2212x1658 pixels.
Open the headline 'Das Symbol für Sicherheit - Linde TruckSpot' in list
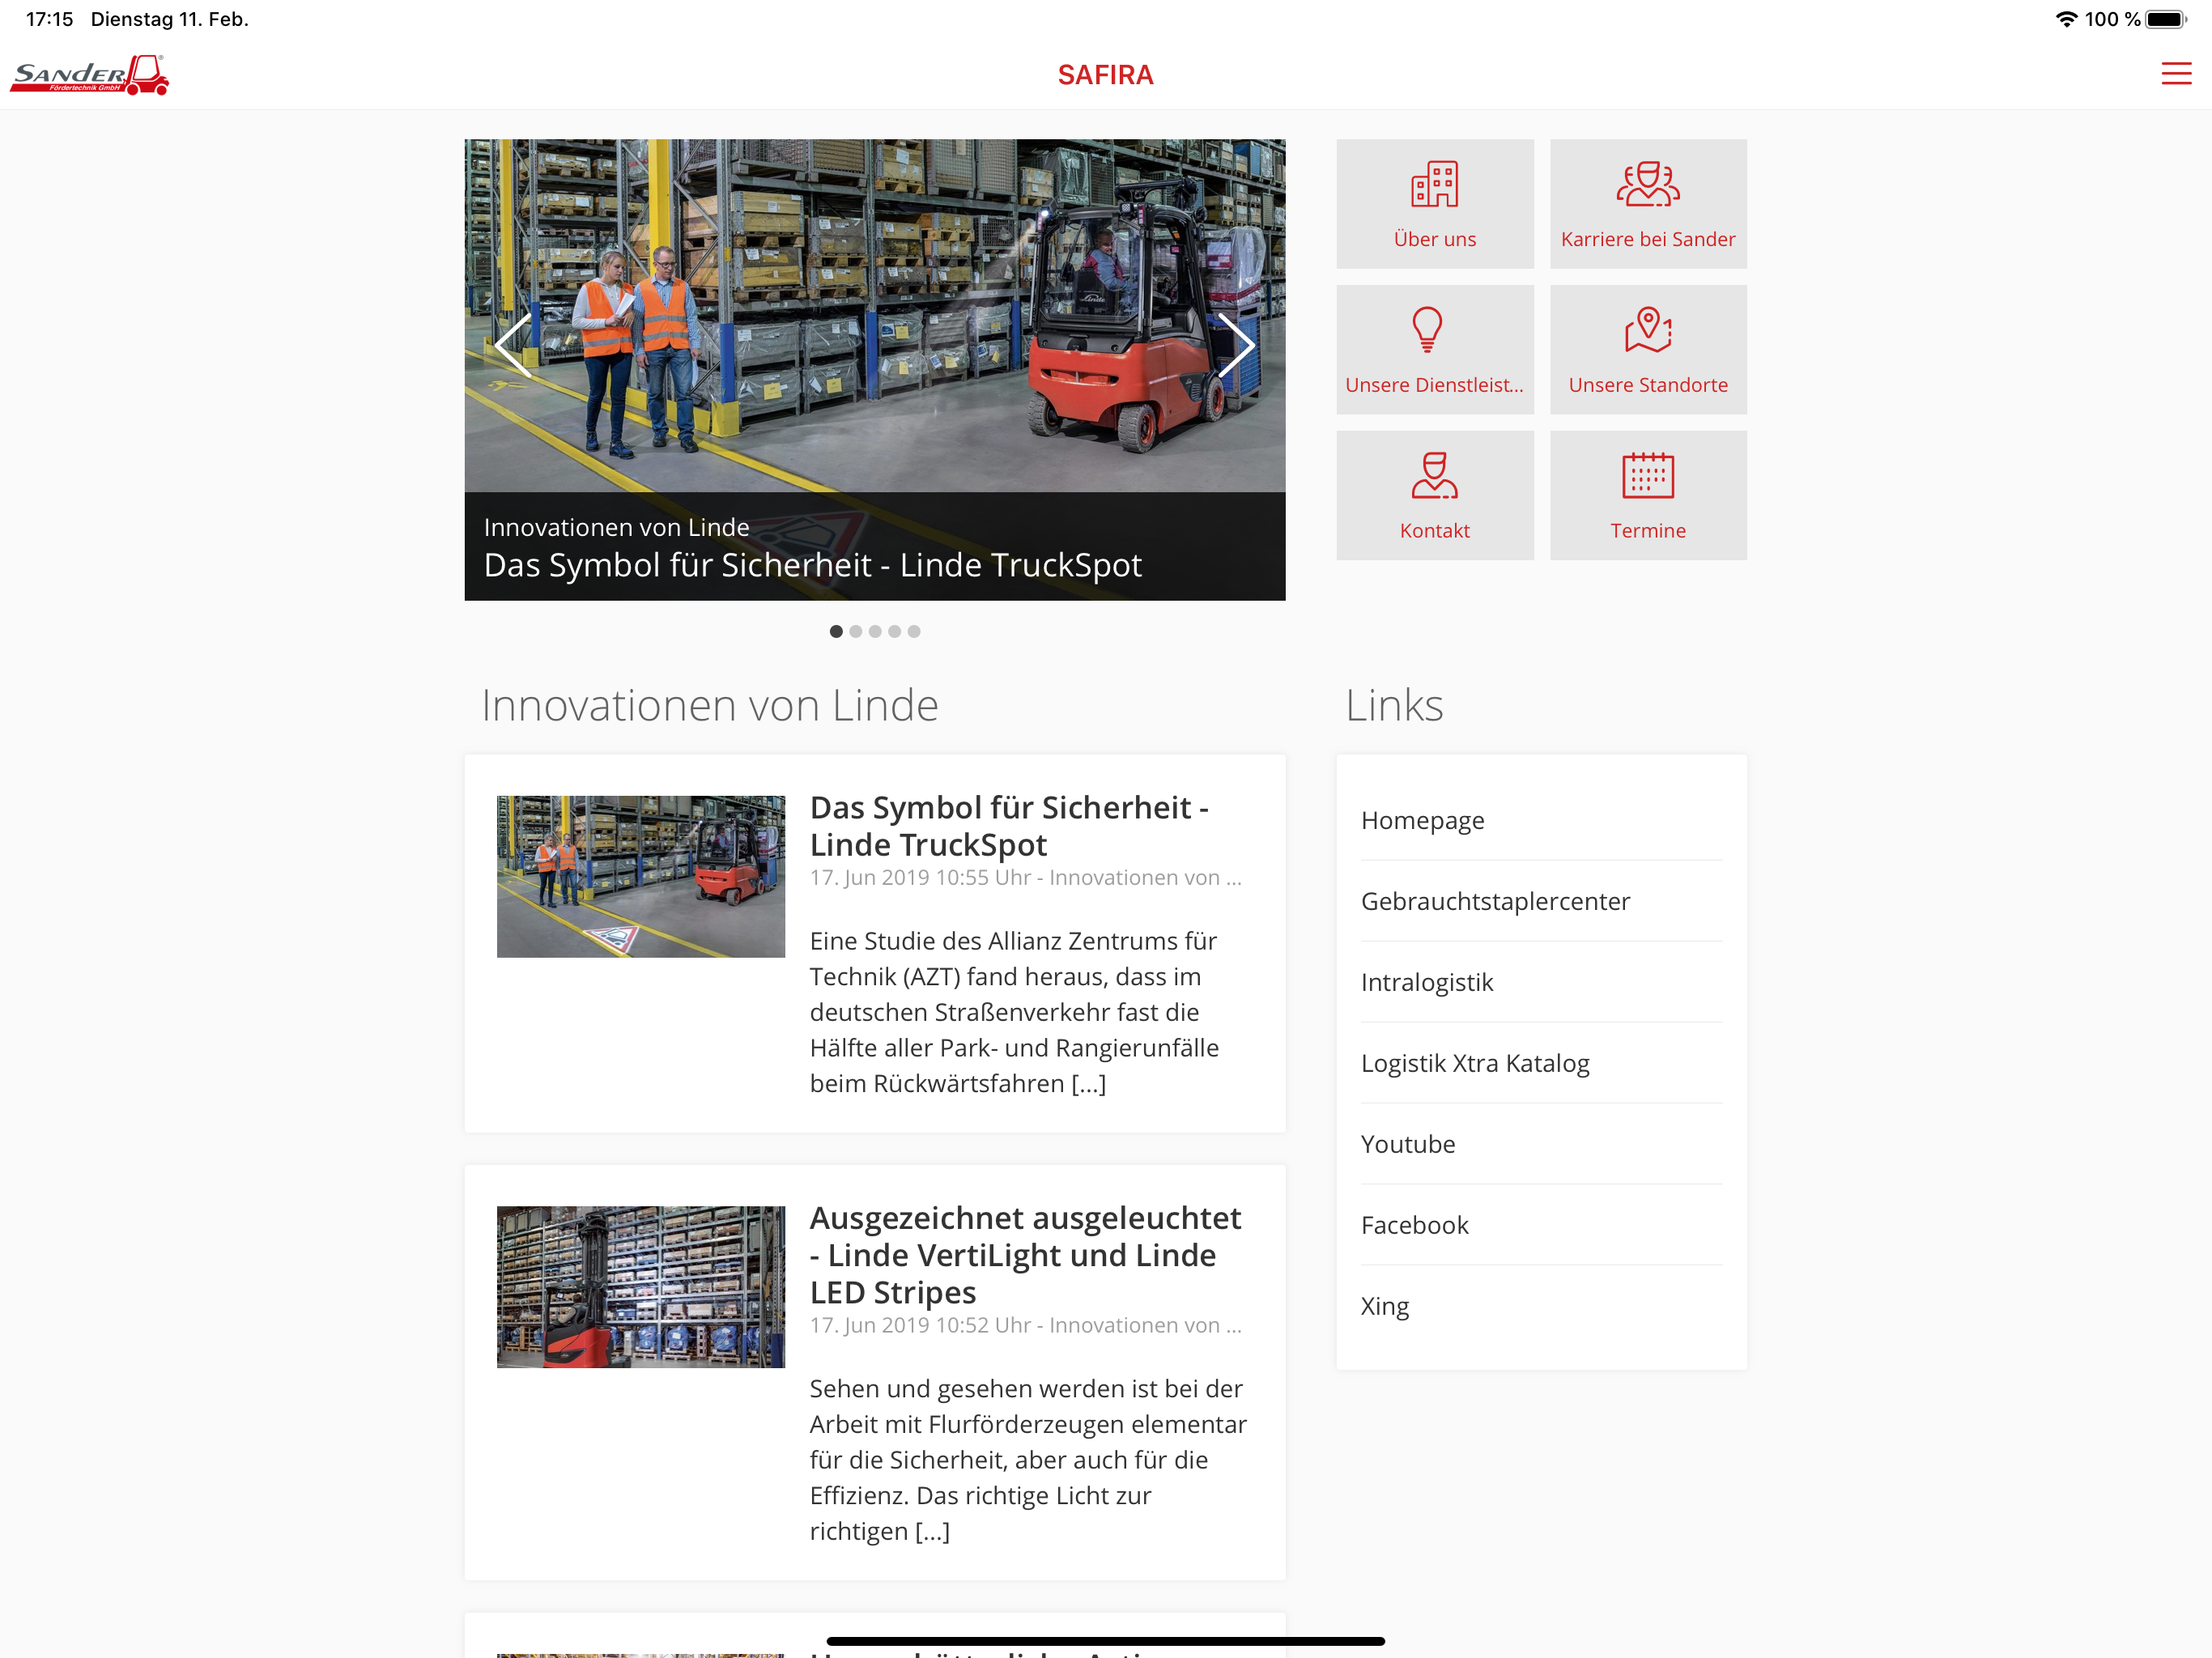pos(1009,826)
